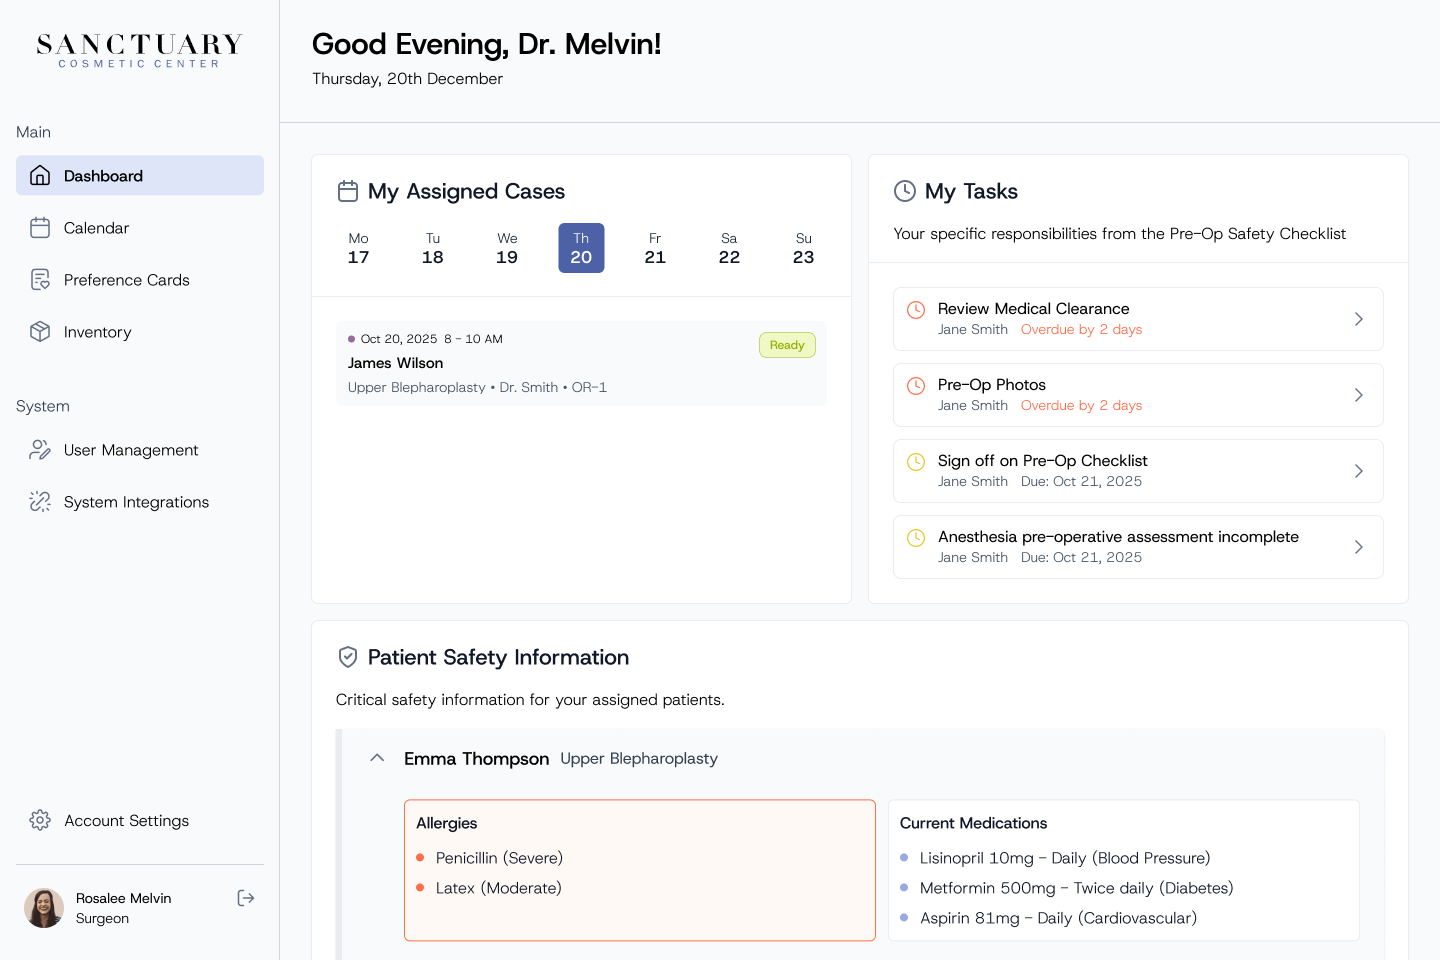Click the Inventory box icon
Image resolution: width=1440 pixels, height=960 pixels.
[40, 332]
